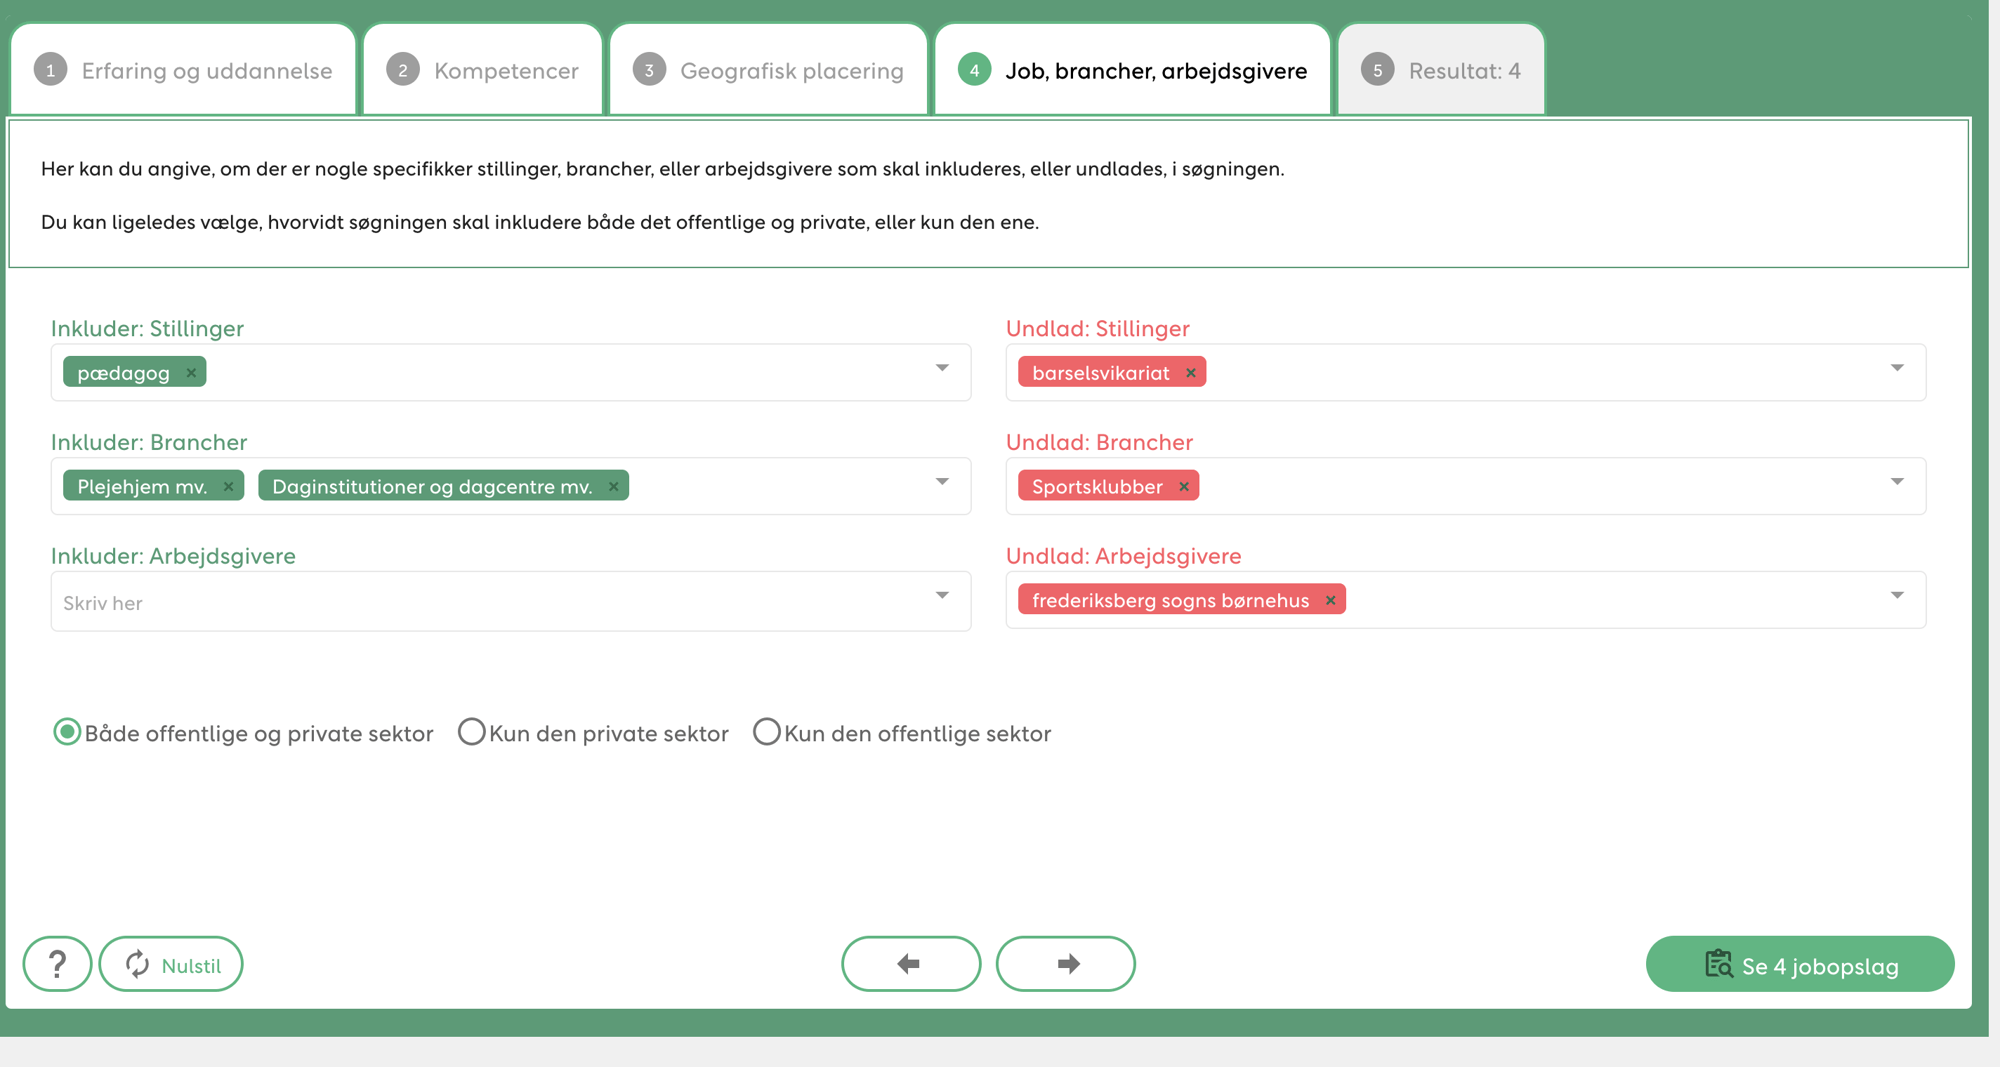
Task: Click the question mark help icon
Action: point(57,964)
